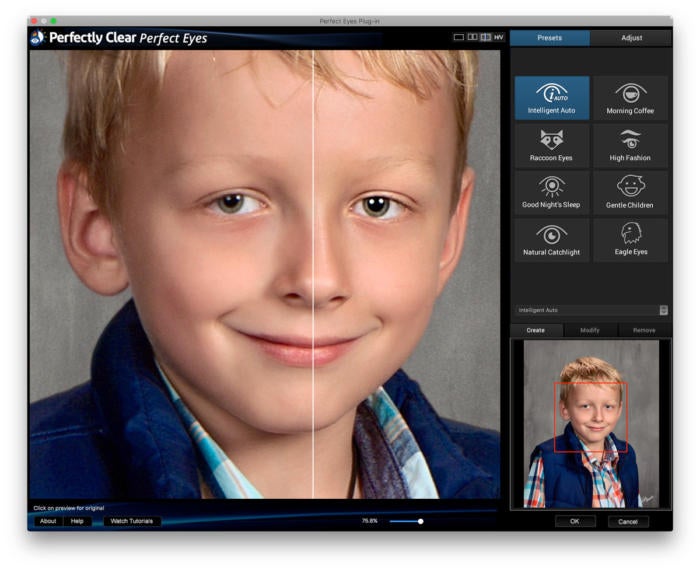Switch to side-by-side view
The height and width of the screenshot is (570, 700).
click(472, 37)
